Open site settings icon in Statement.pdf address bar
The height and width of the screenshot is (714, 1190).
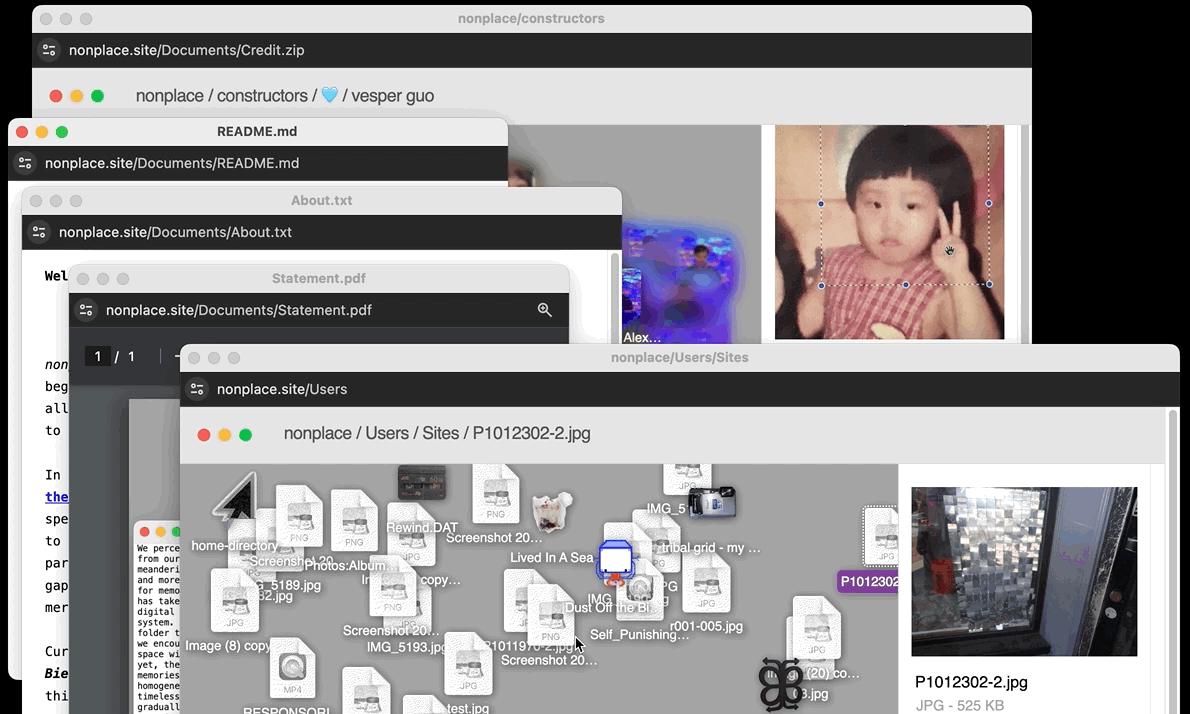point(87,310)
